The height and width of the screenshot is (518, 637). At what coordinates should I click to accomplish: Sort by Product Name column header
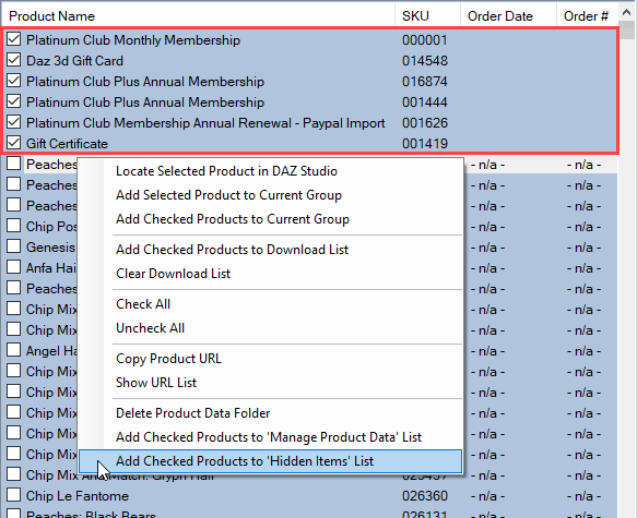point(52,16)
